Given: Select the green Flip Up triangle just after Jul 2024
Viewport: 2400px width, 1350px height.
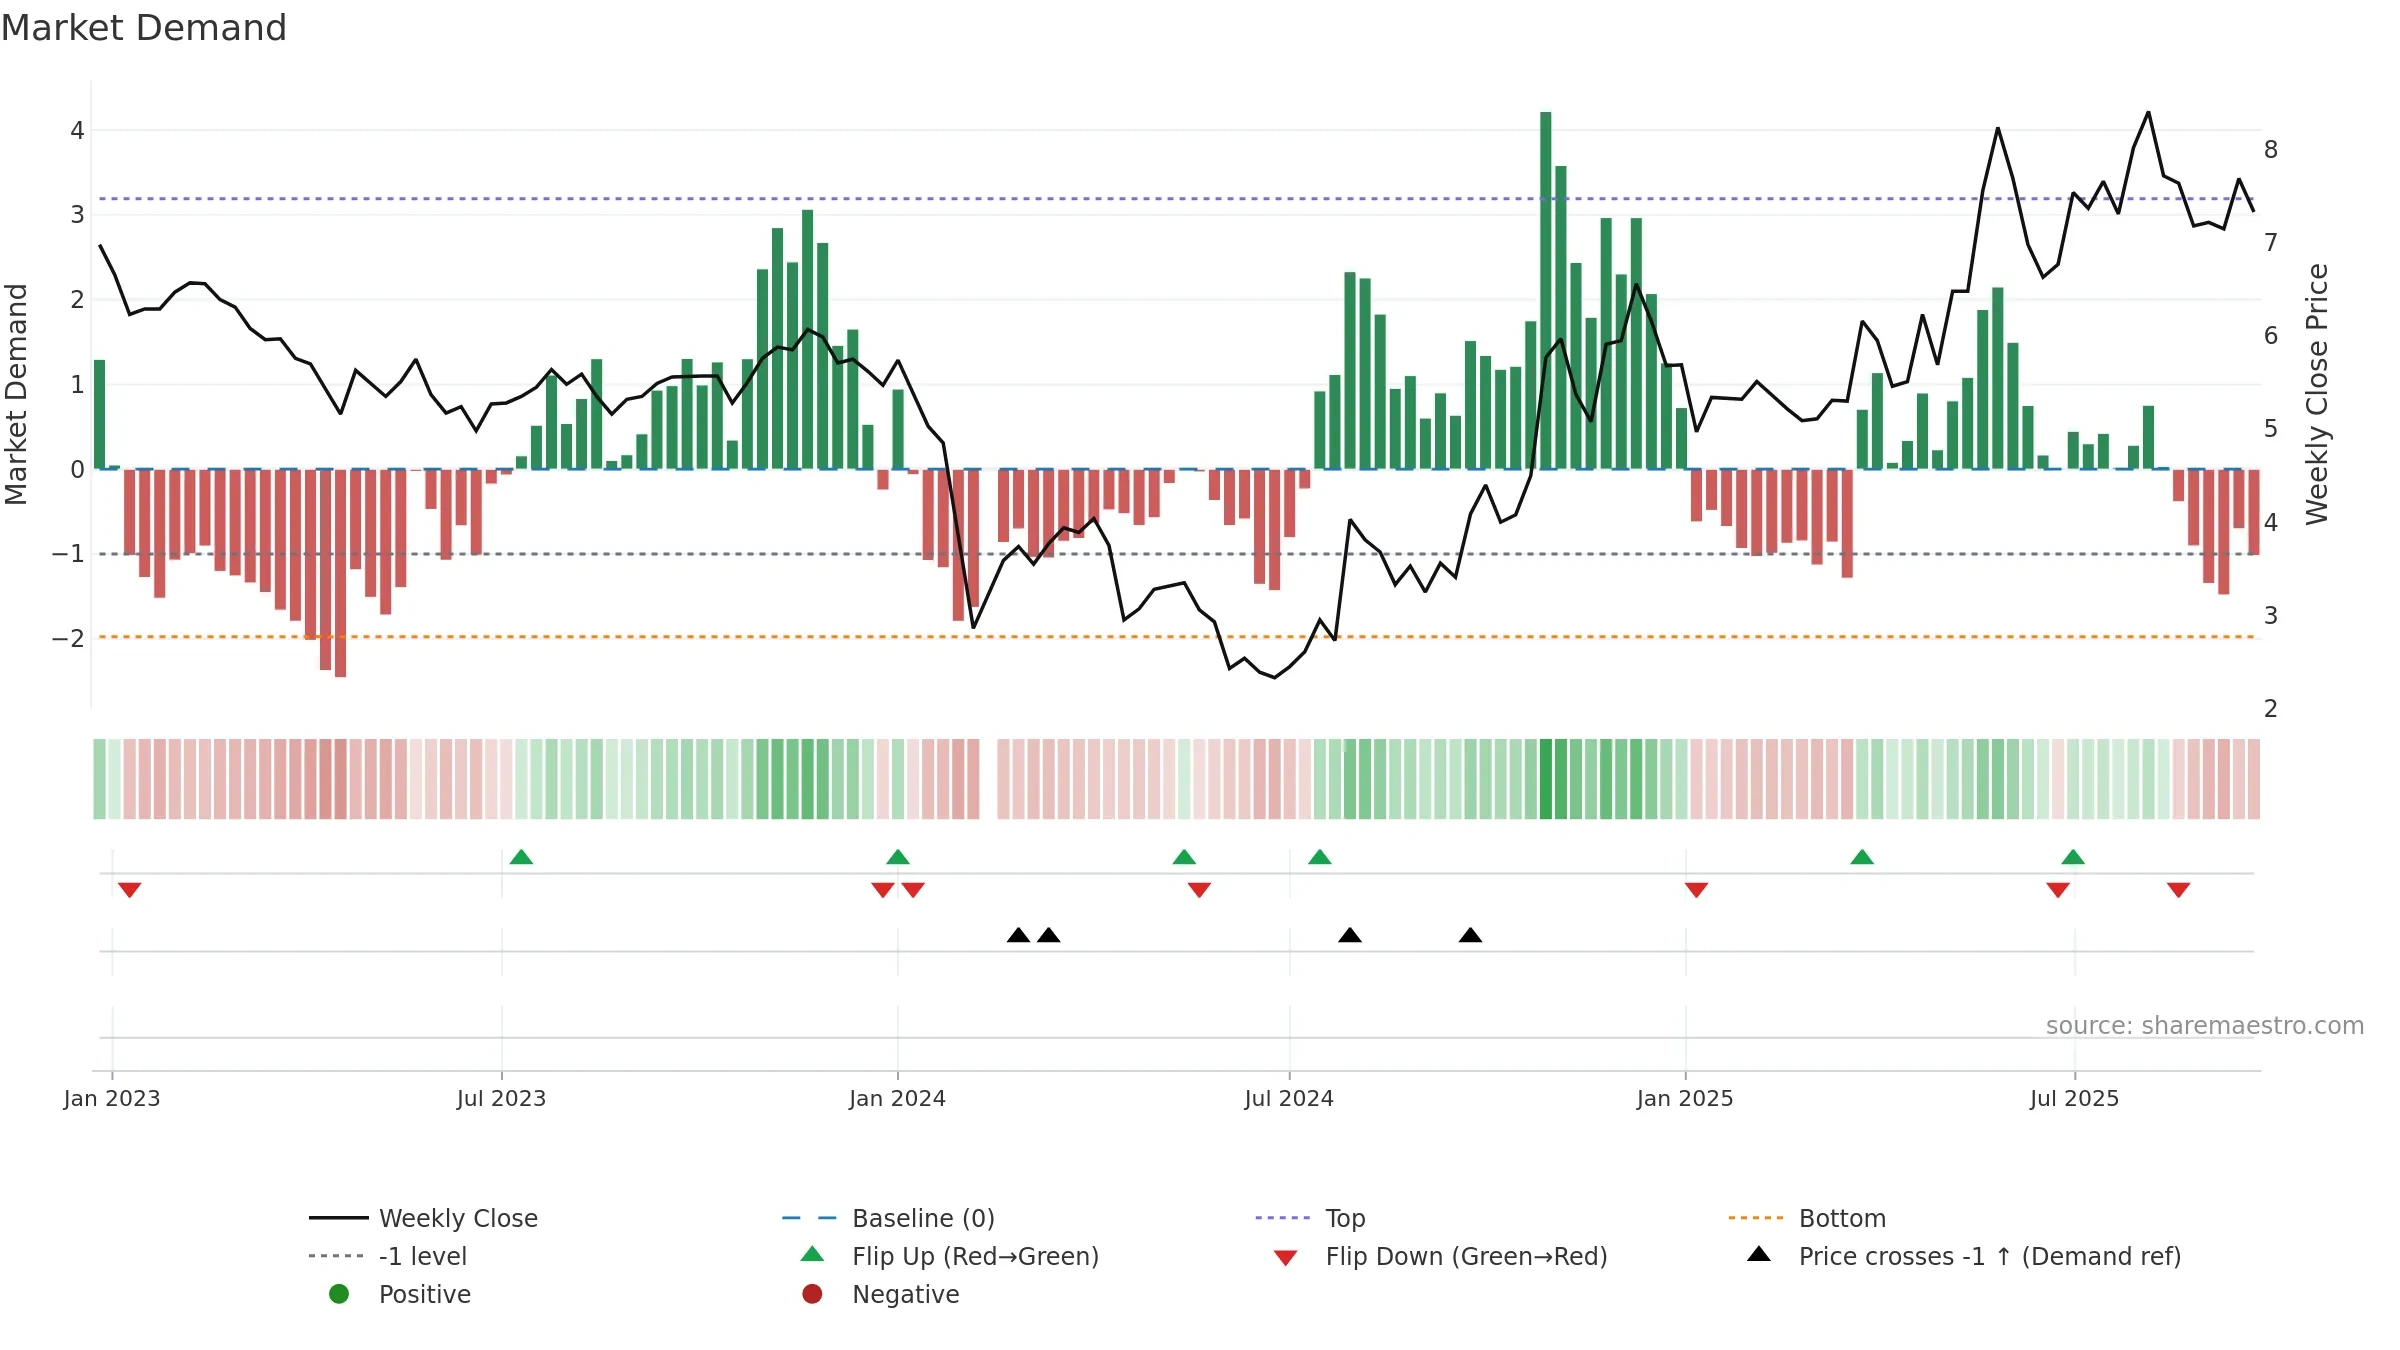Looking at the screenshot, I should [1320, 857].
